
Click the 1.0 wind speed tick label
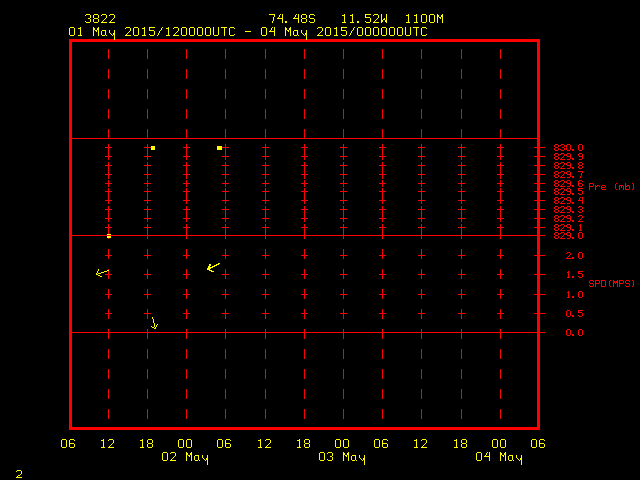click(x=574, y=294)
